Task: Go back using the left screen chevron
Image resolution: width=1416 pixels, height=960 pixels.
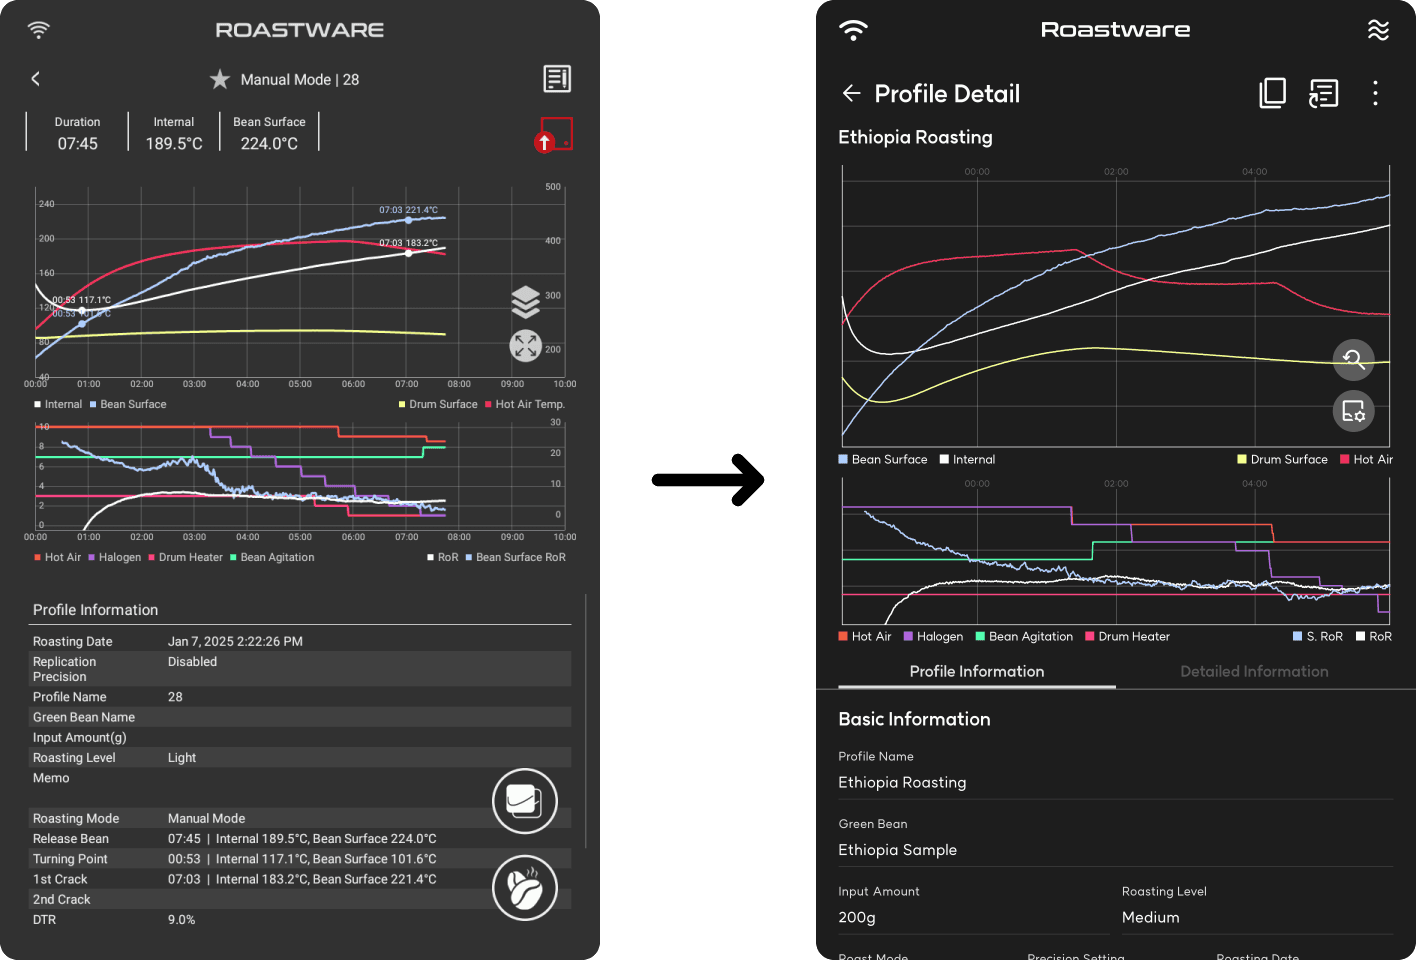Action: [36, 79]
